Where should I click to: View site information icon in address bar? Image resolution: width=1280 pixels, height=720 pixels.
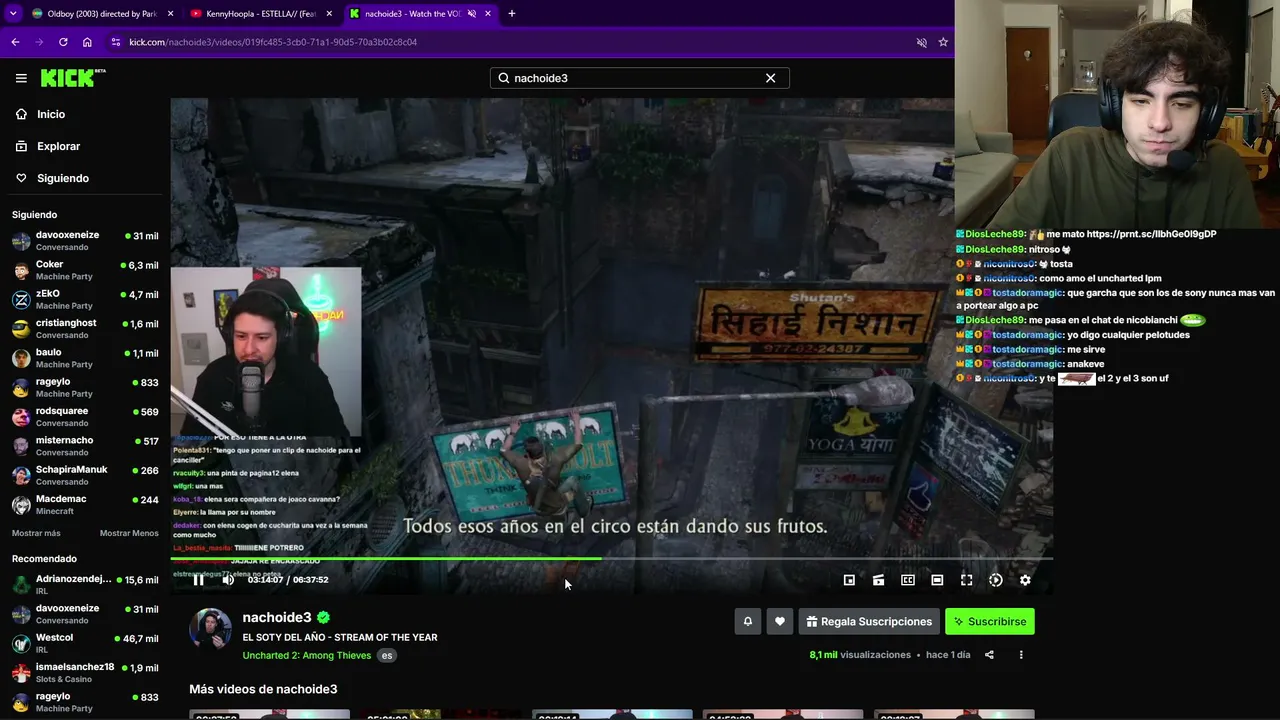tap(116, 42)
